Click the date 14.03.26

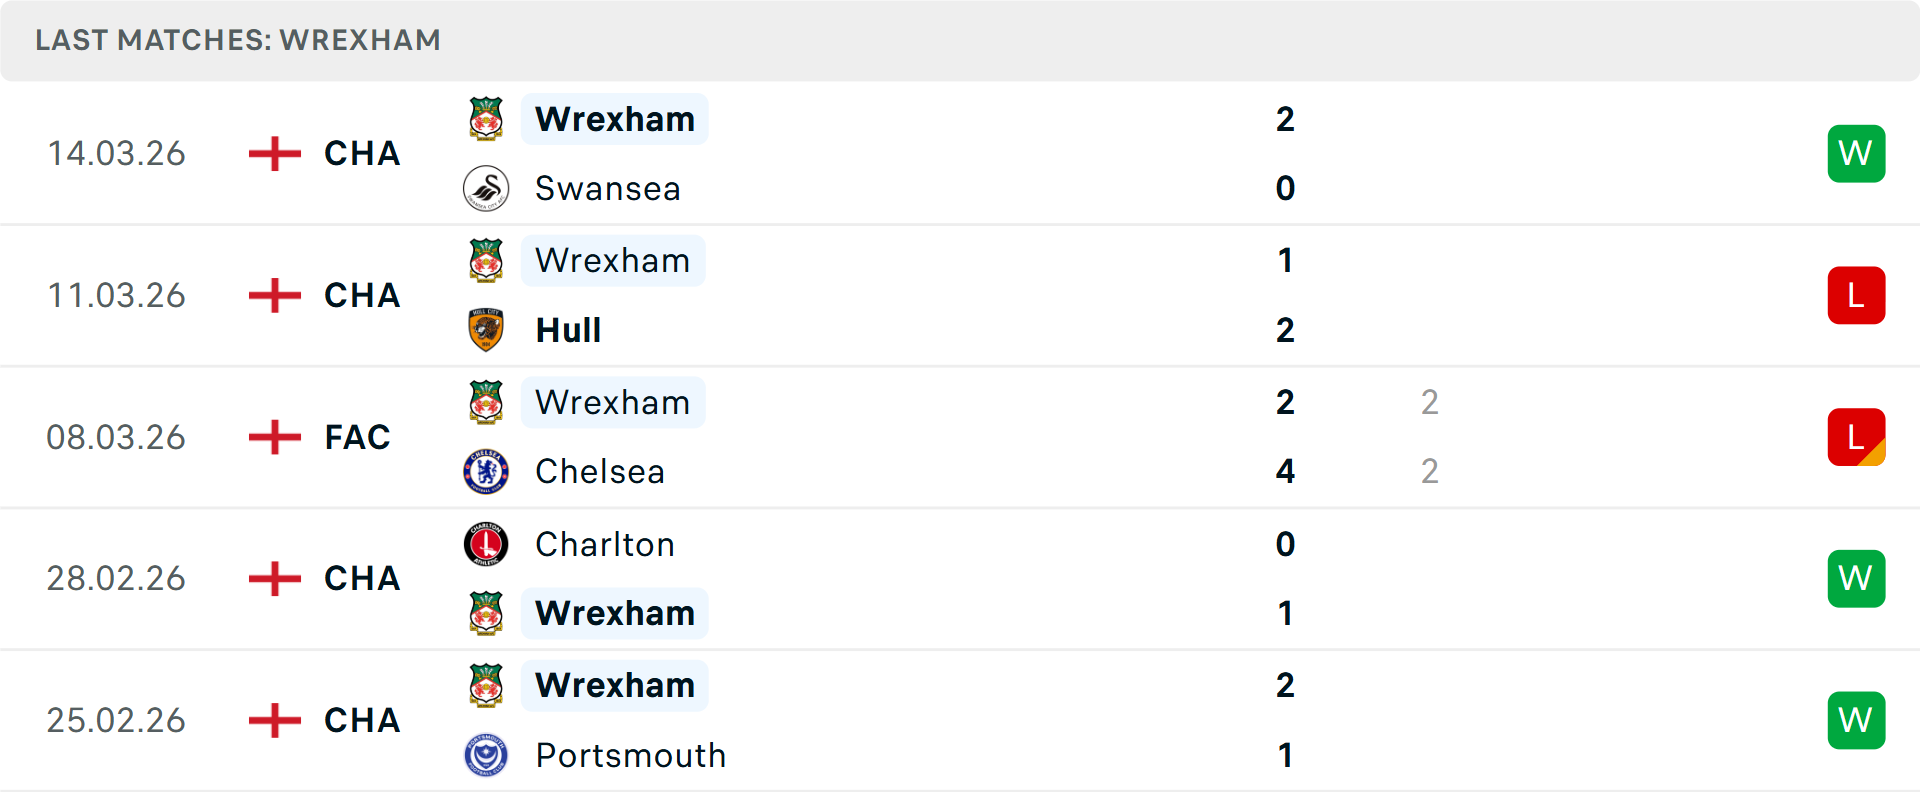click(x=116, y=153)
